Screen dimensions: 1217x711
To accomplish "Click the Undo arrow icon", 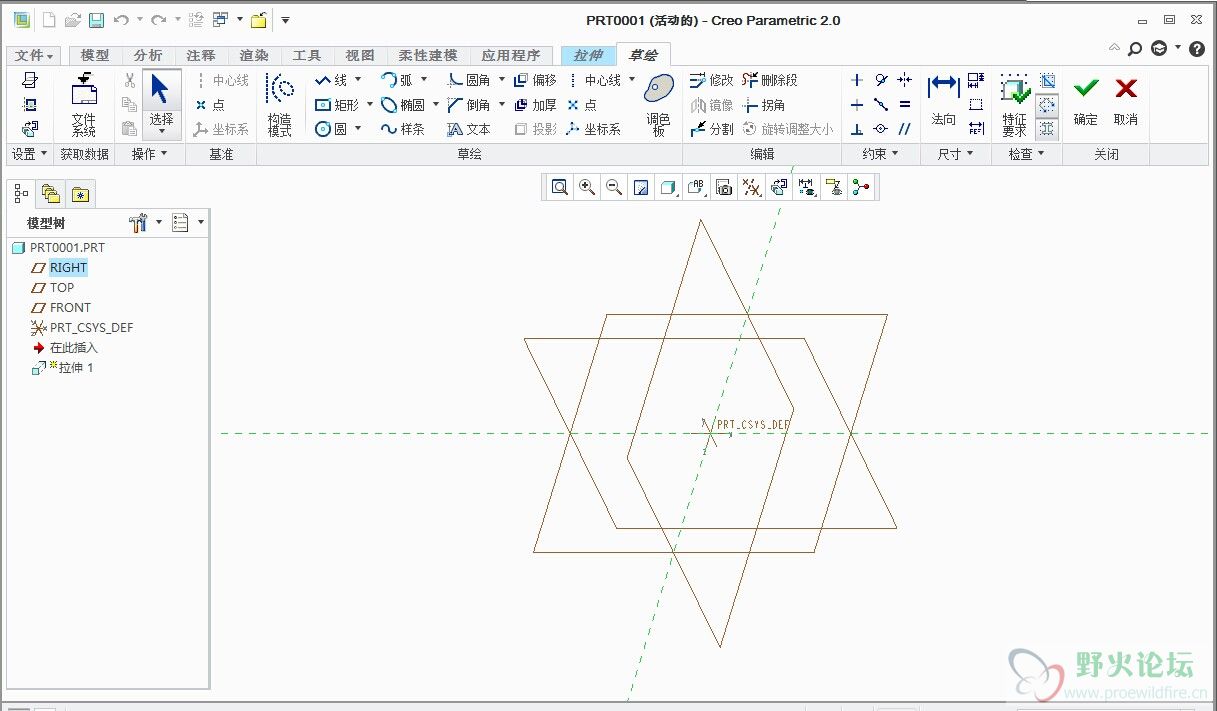I will (121, 20).
